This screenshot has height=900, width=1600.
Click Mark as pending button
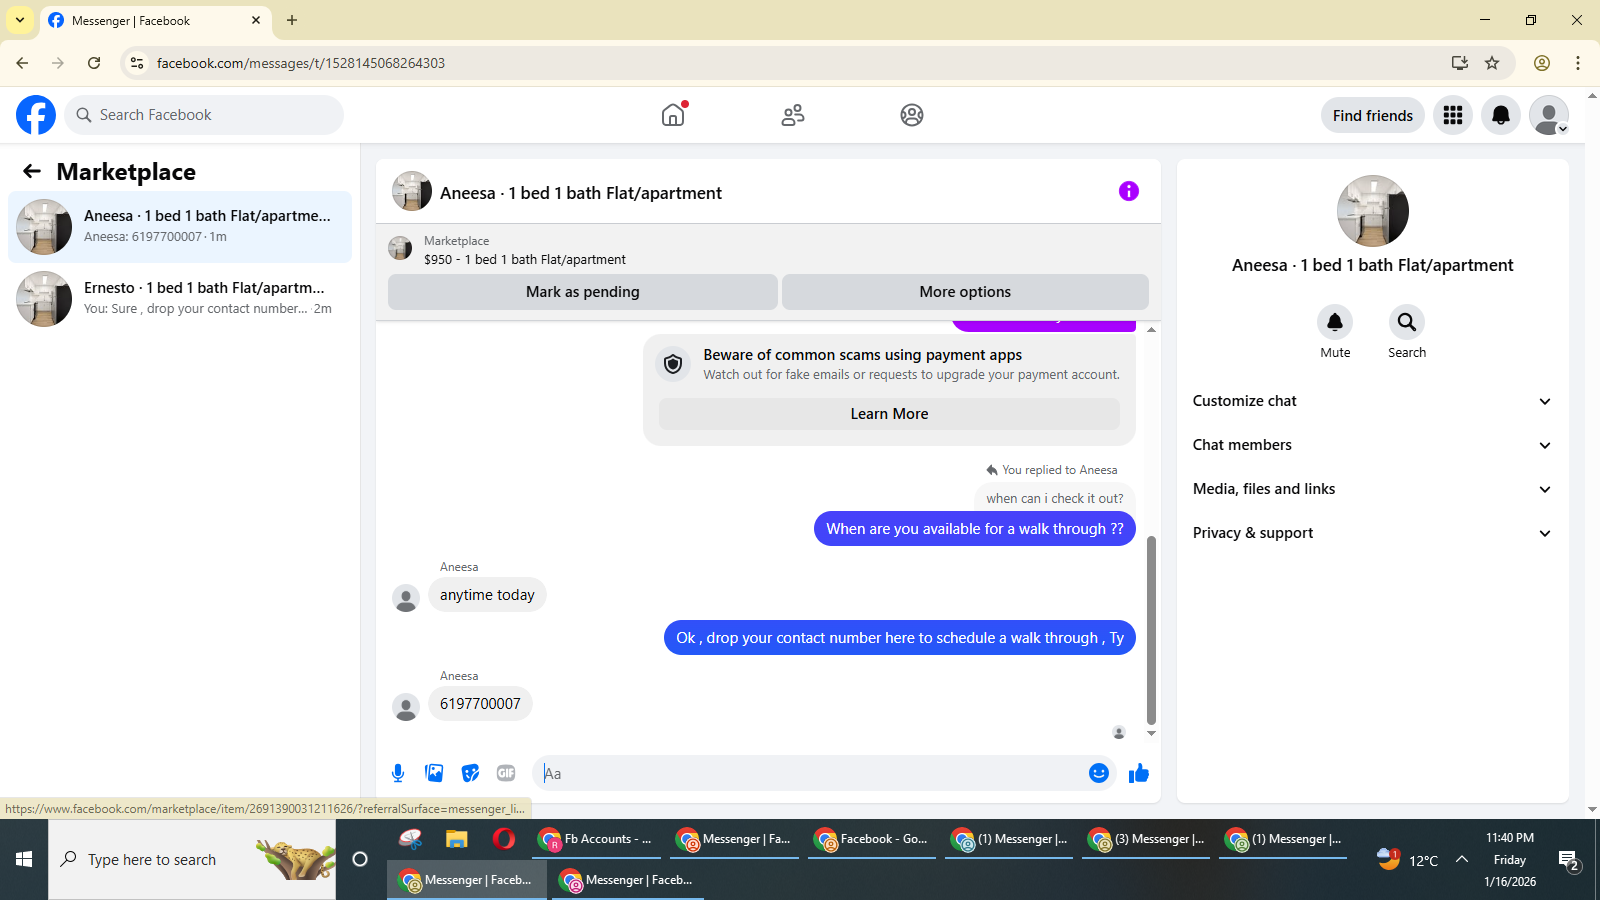point(583,292)
